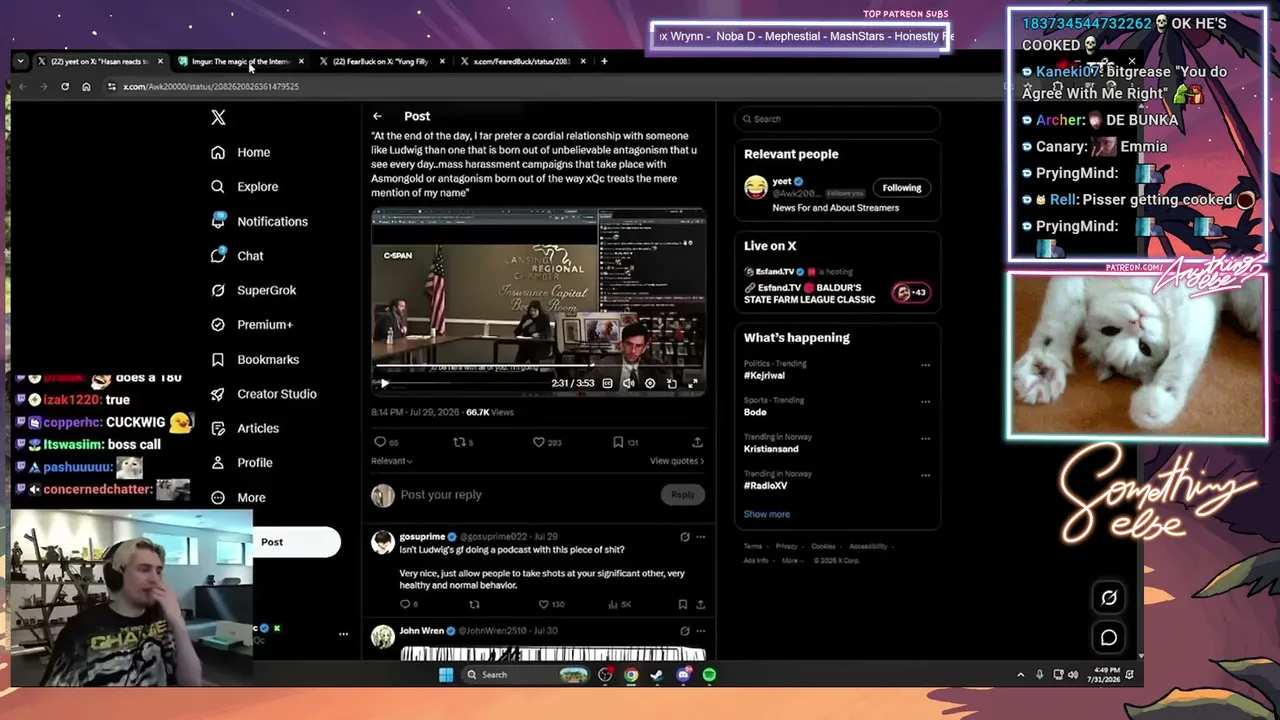Switch to the FearBuck "Yung Filly" tab

[380, 61]
